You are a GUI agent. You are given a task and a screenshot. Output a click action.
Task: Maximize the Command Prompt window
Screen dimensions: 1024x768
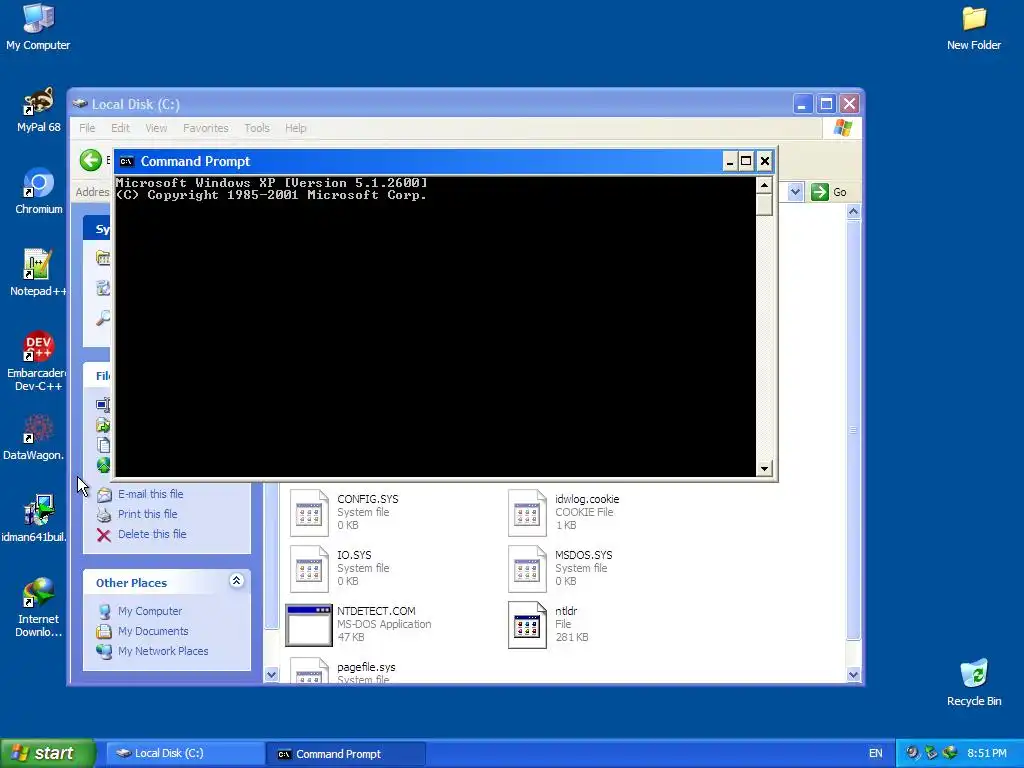(746, 161)
